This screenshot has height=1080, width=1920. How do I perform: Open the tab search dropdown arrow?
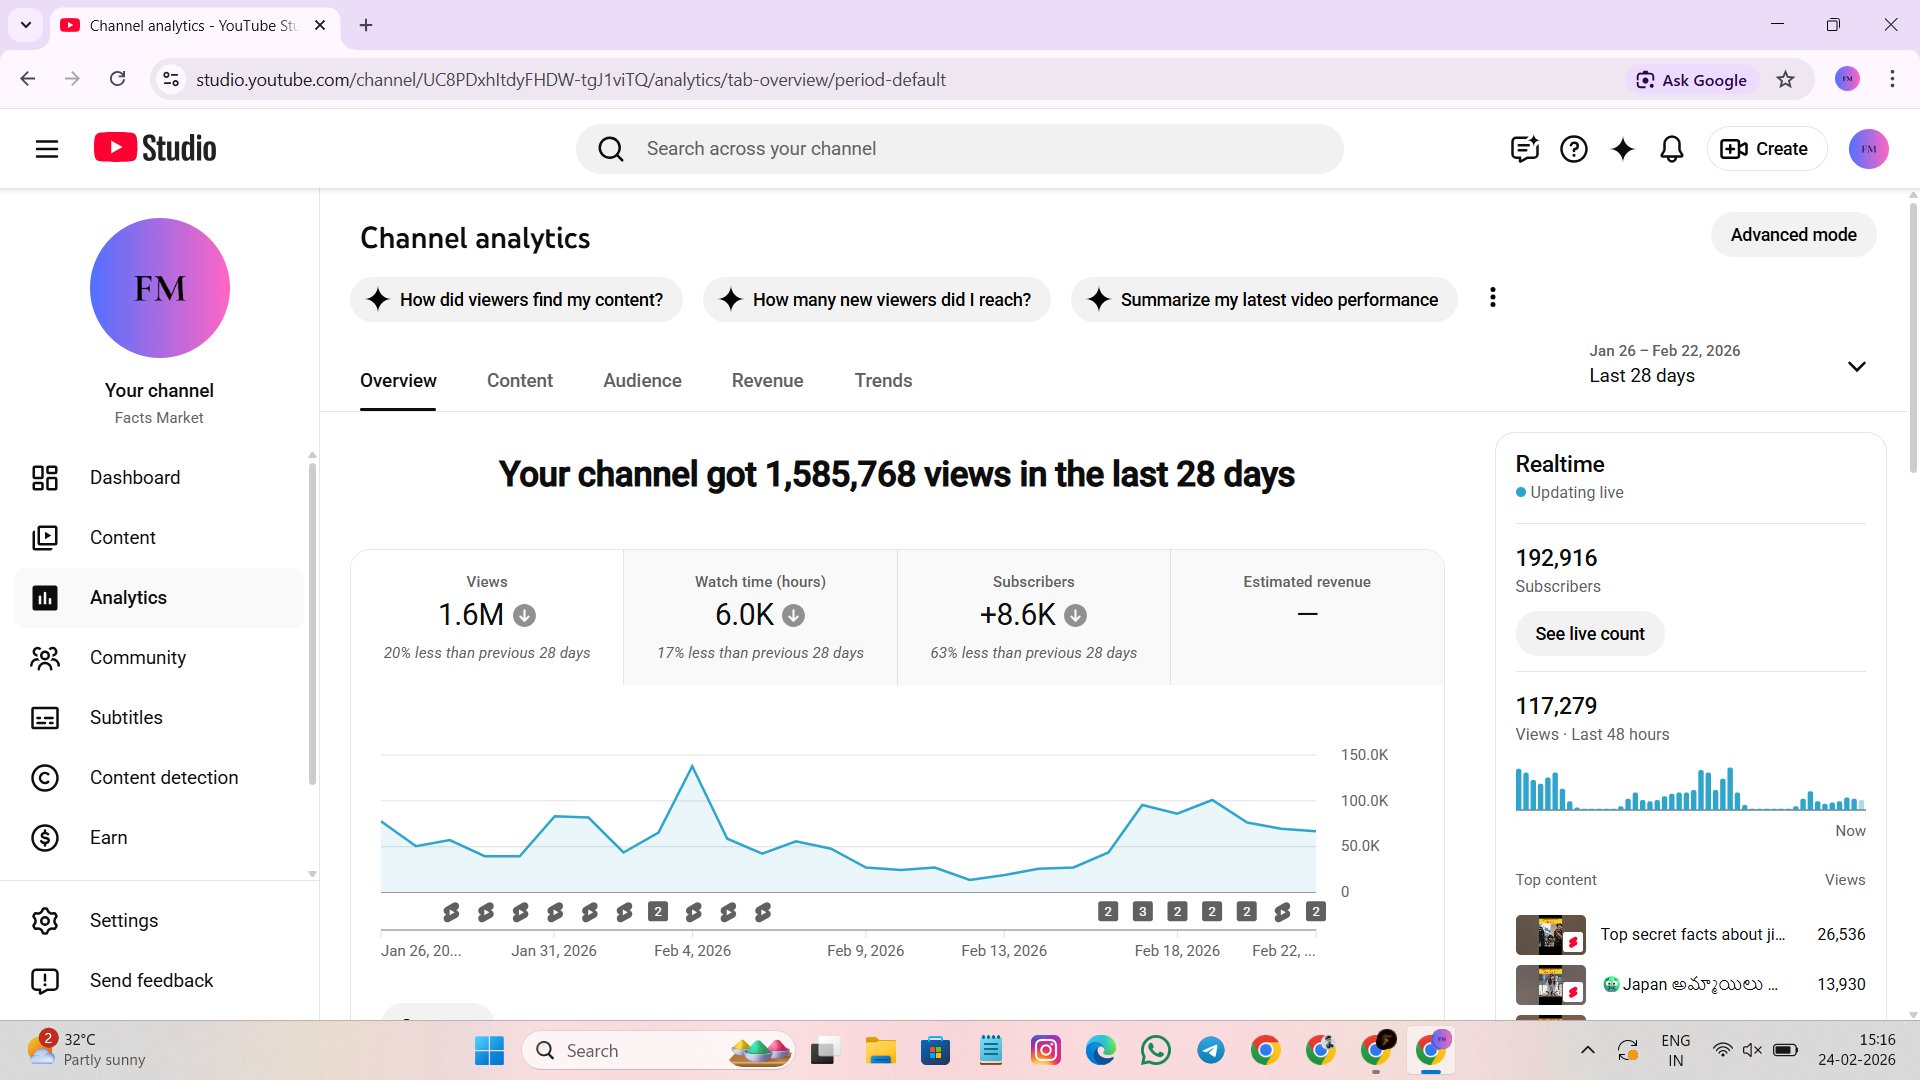click(26, 25)
